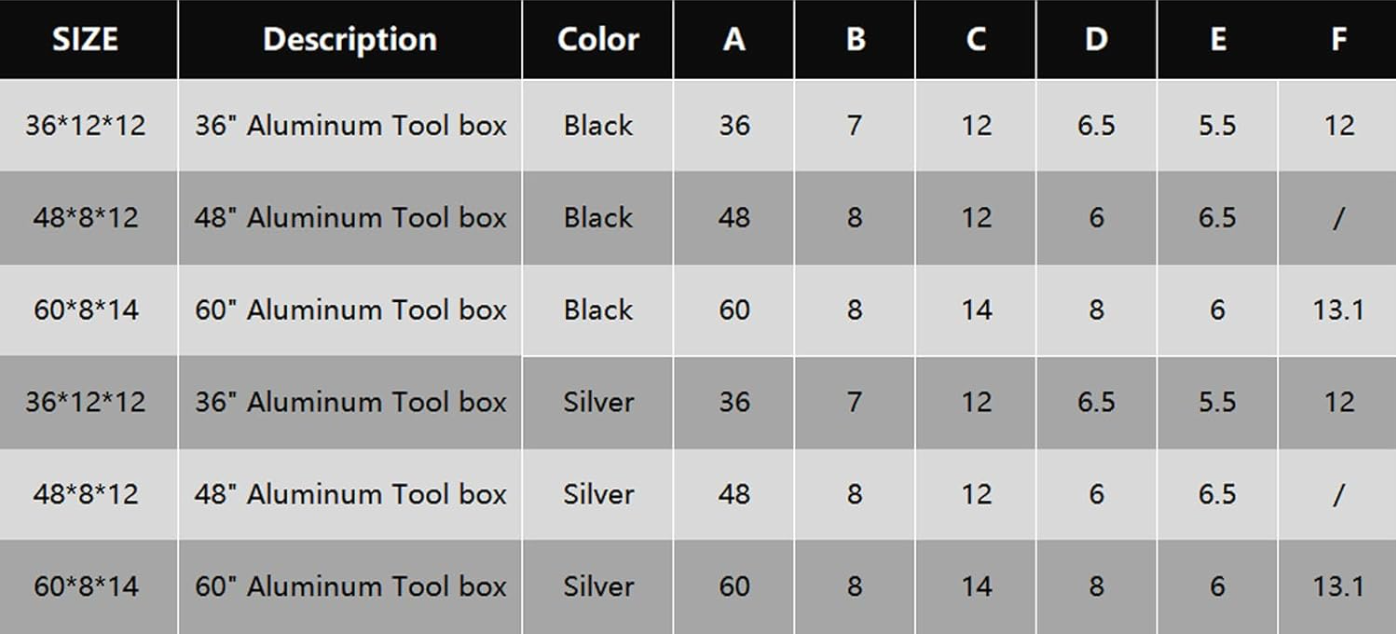
Task: Click the 14 C value in the Black 60" row
Action: 976,310
